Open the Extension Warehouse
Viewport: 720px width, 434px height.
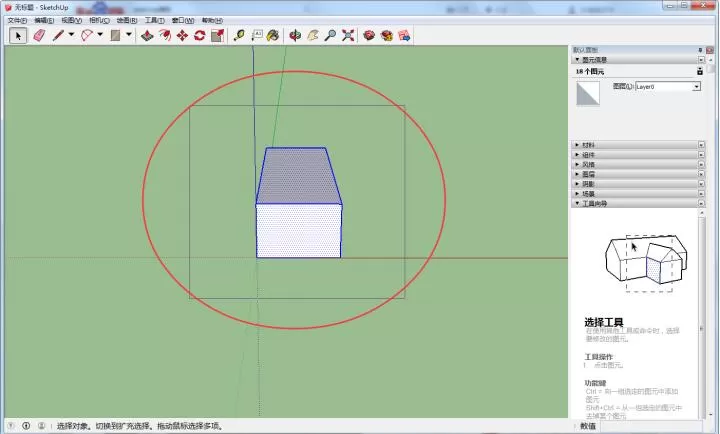pos(387,35)
